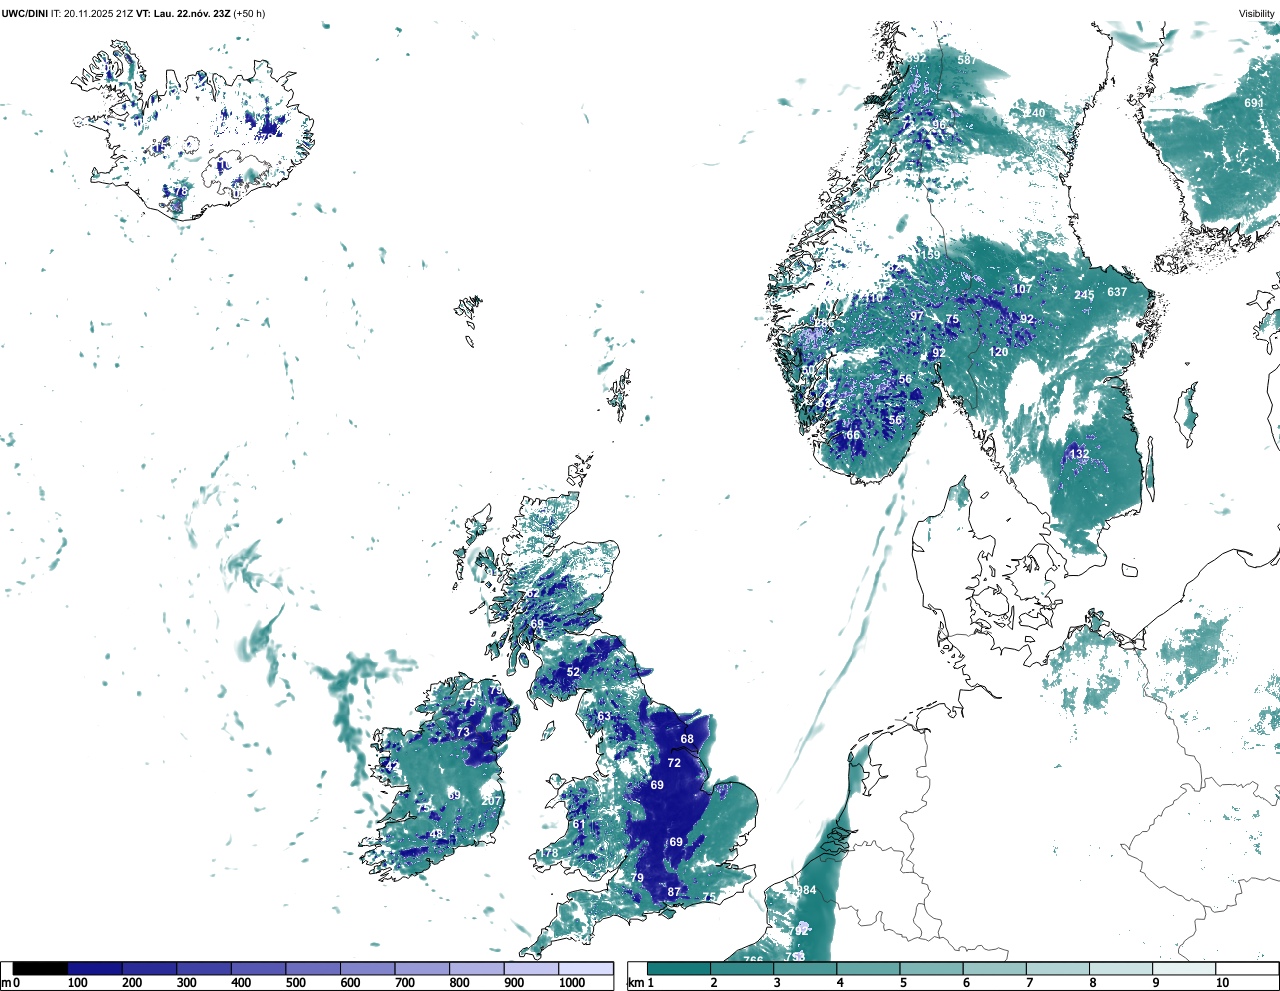
Task: Click the 4–5 km teal legend swatch
Action: click(869, 969)
